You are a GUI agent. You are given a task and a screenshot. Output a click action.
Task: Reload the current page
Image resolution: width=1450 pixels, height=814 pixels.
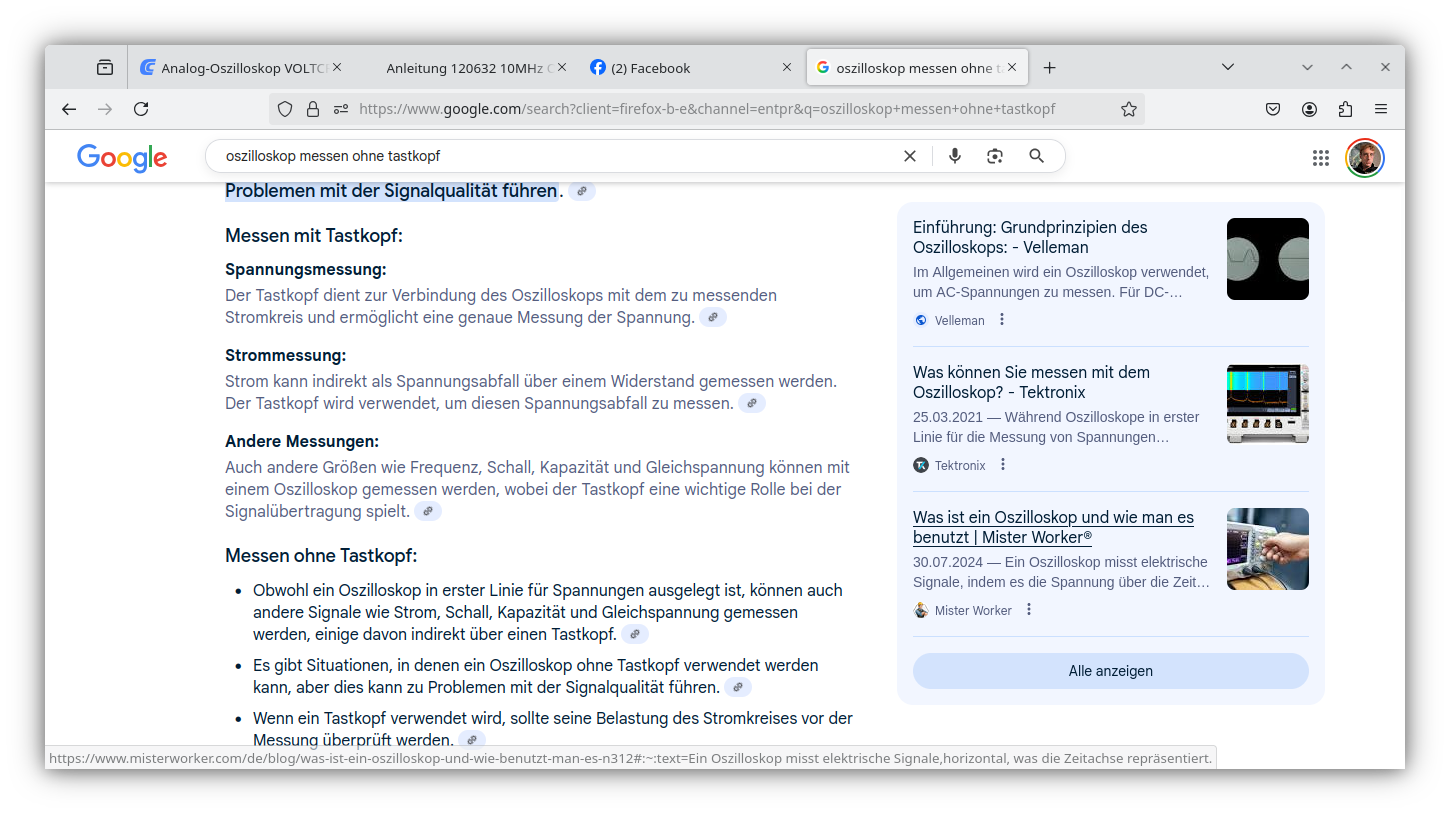141,109
